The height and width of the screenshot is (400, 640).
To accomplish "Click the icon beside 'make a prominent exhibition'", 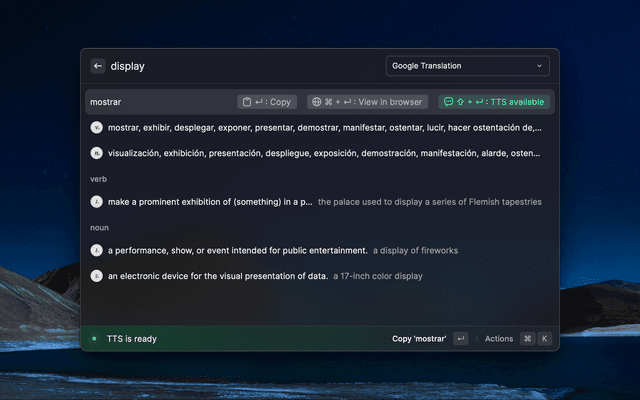I will (97, 201).
